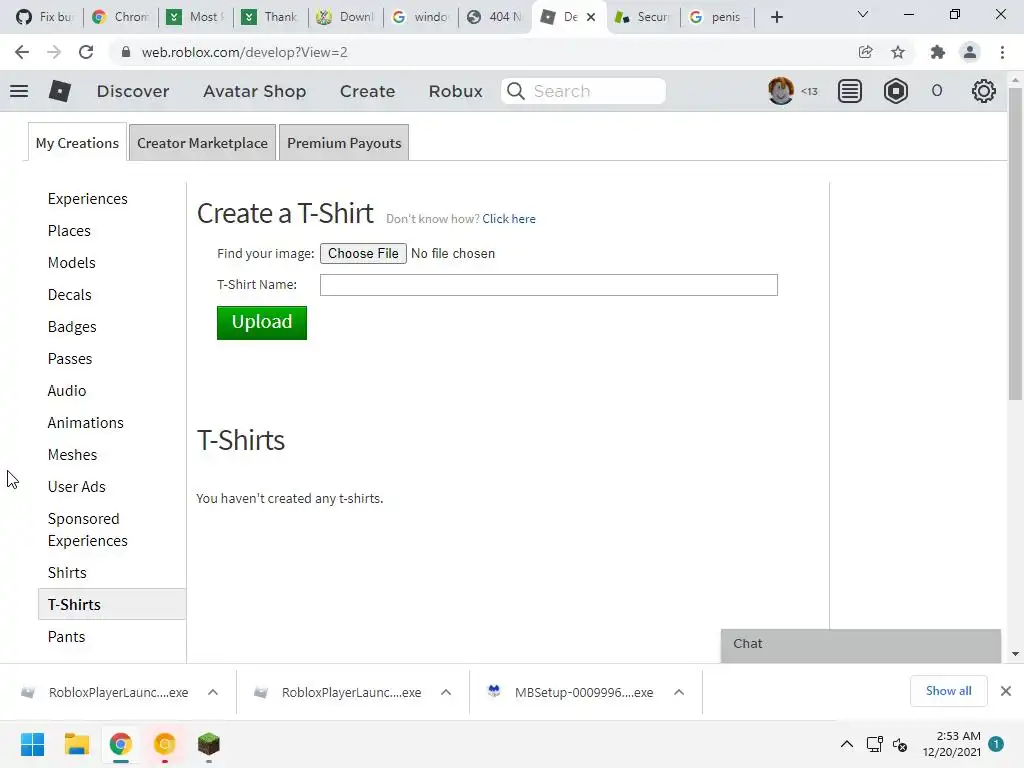The height and width of the screenshot is (768, 1024).
Task: Open the Avatar Shop nav item
Action: pyautogui.click(x=255, y=91)
